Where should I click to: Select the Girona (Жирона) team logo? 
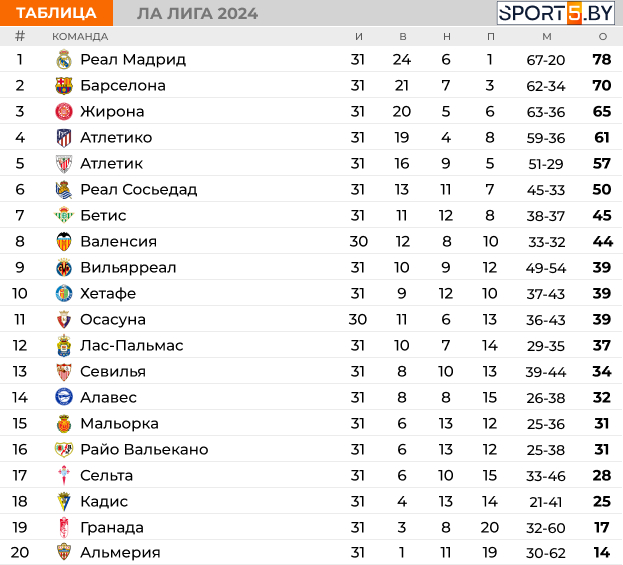coord(64,112)
